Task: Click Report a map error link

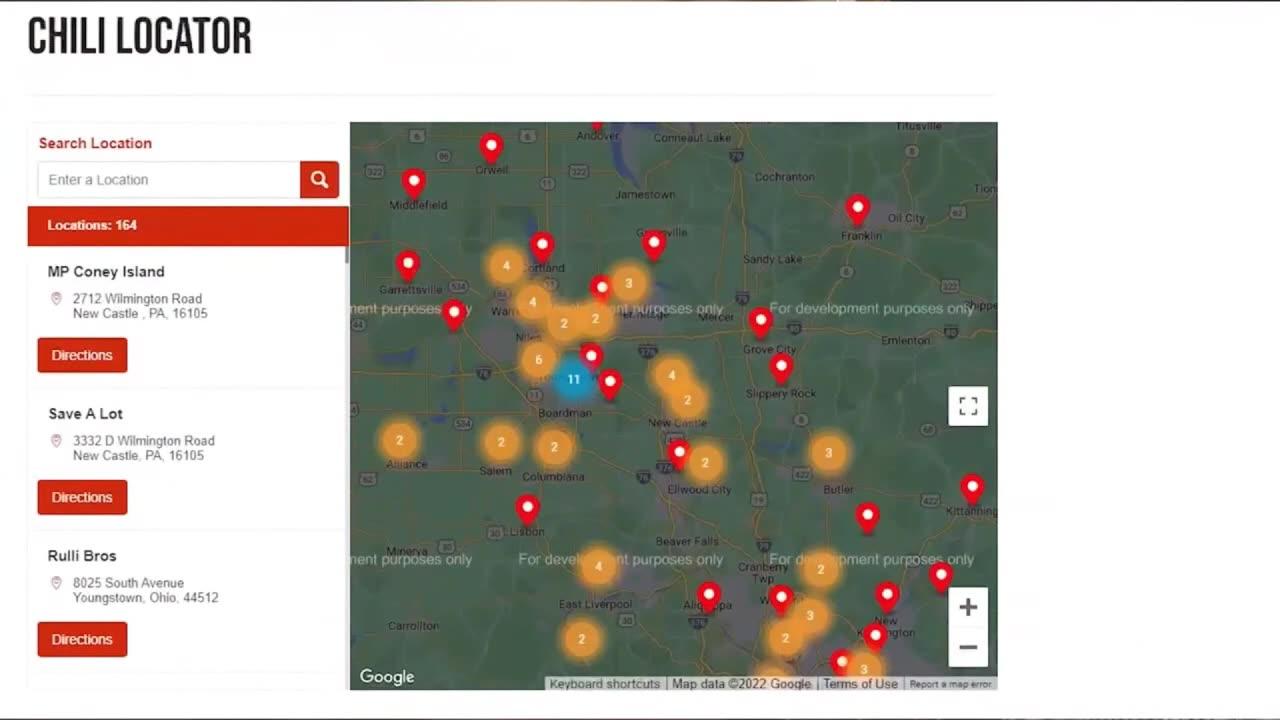Action: pos(951,684)
